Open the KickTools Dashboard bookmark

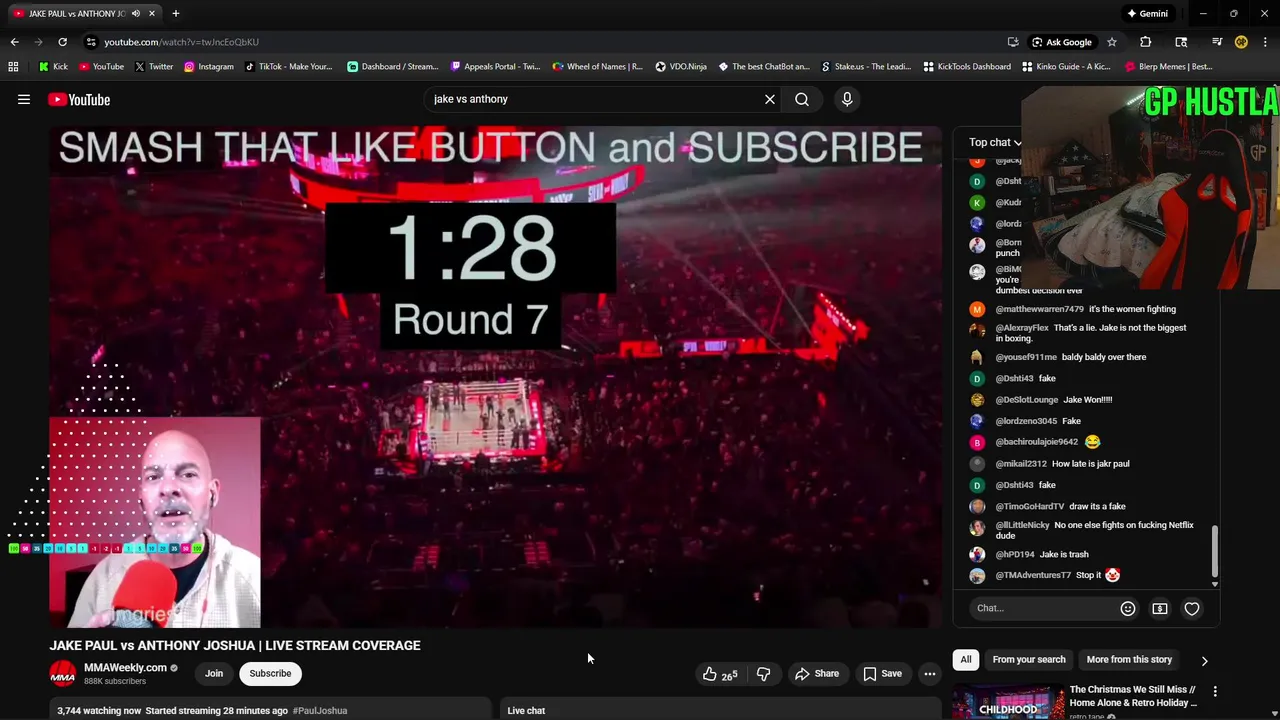967,67
